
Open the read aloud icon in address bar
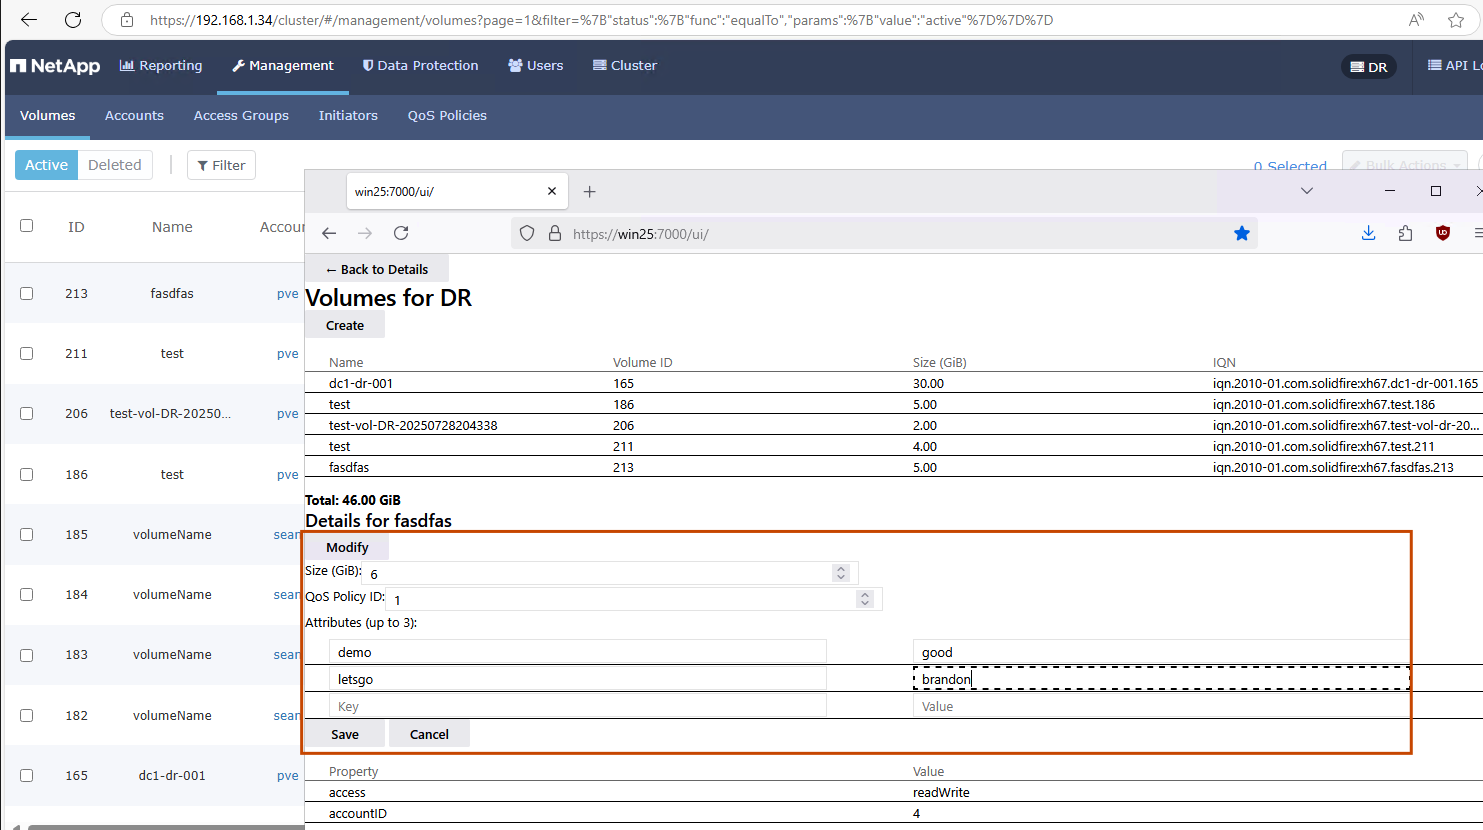pos(1416,19)
